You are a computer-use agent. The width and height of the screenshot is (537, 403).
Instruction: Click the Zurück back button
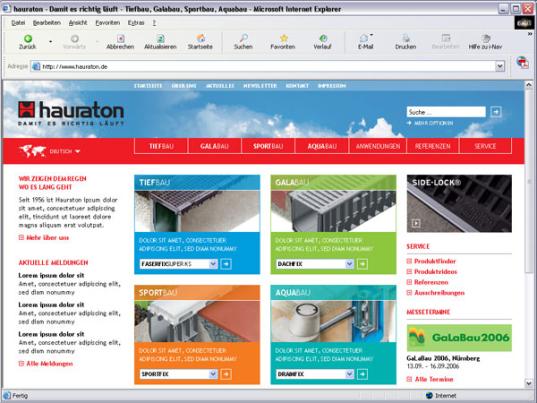click(28, 42)
